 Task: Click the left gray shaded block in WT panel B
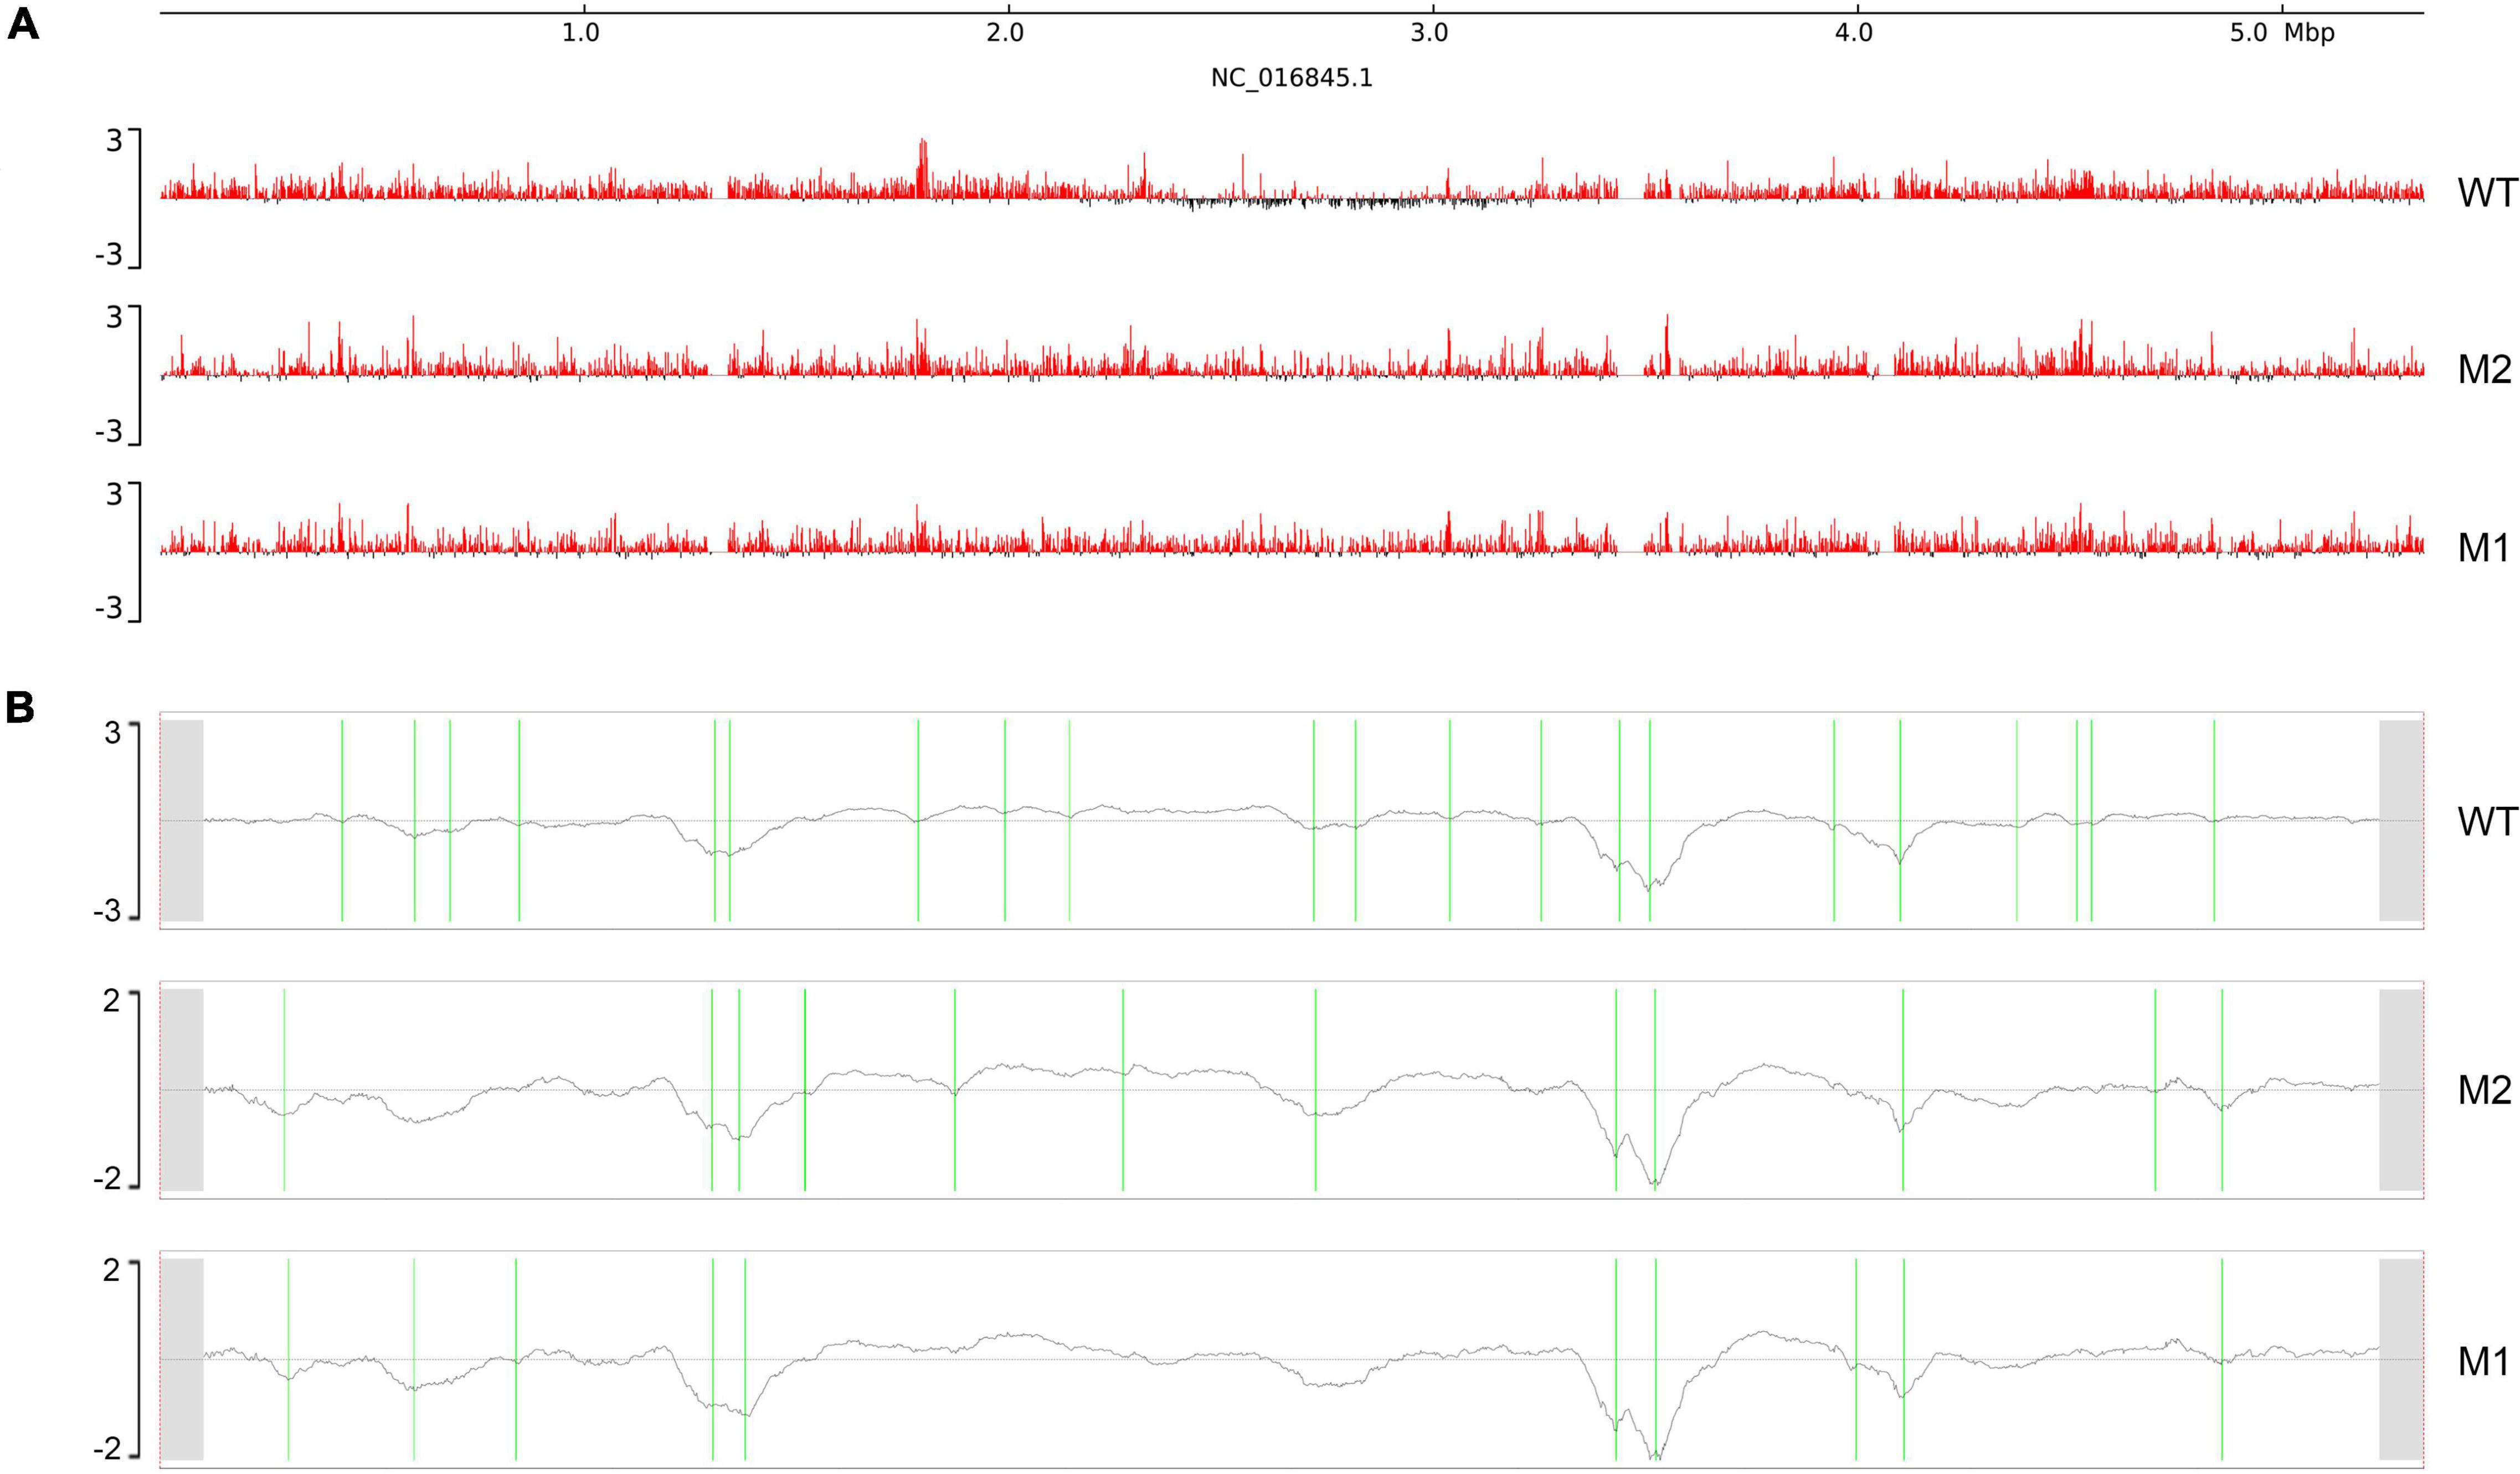pyautogui.click(x=183, y=820)
